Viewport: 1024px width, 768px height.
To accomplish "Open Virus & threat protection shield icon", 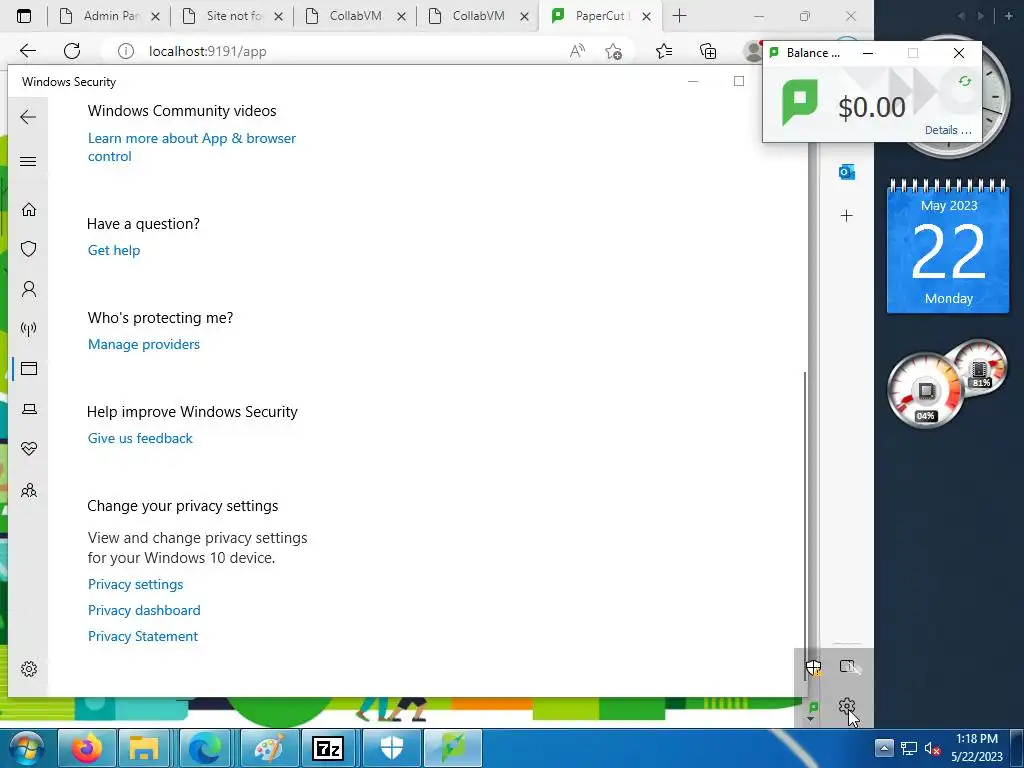I will (x=29, y=249).
